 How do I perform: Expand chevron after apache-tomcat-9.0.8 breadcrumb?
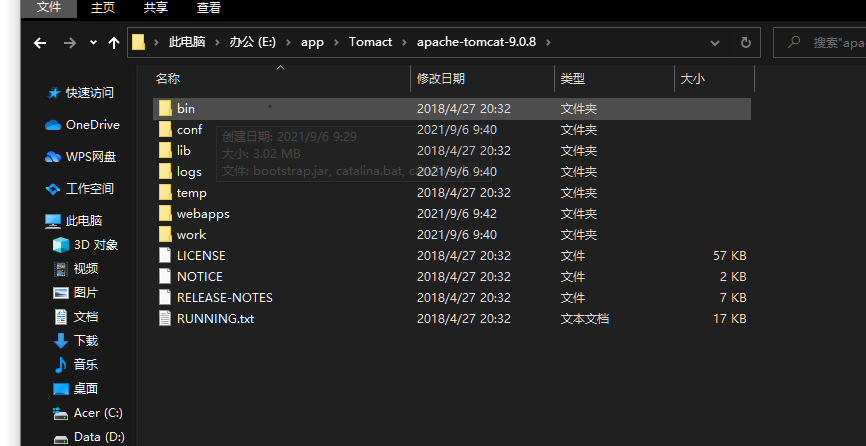pyautogui.click(x=548, y=42)
